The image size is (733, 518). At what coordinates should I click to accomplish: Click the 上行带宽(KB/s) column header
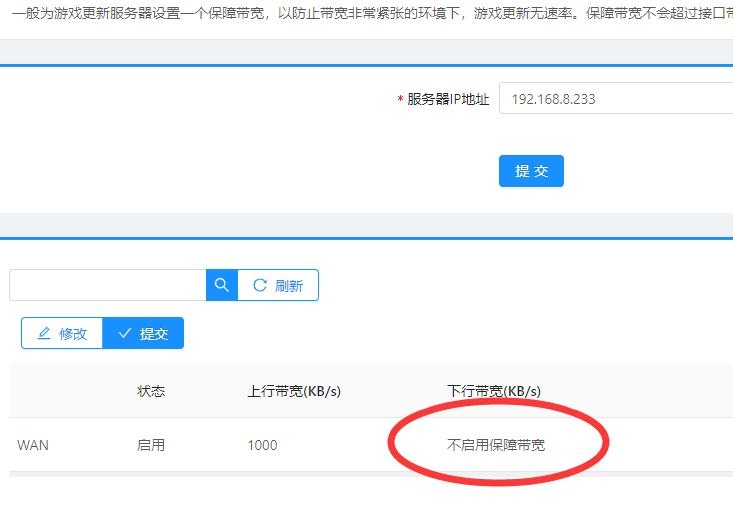[294, 391]
